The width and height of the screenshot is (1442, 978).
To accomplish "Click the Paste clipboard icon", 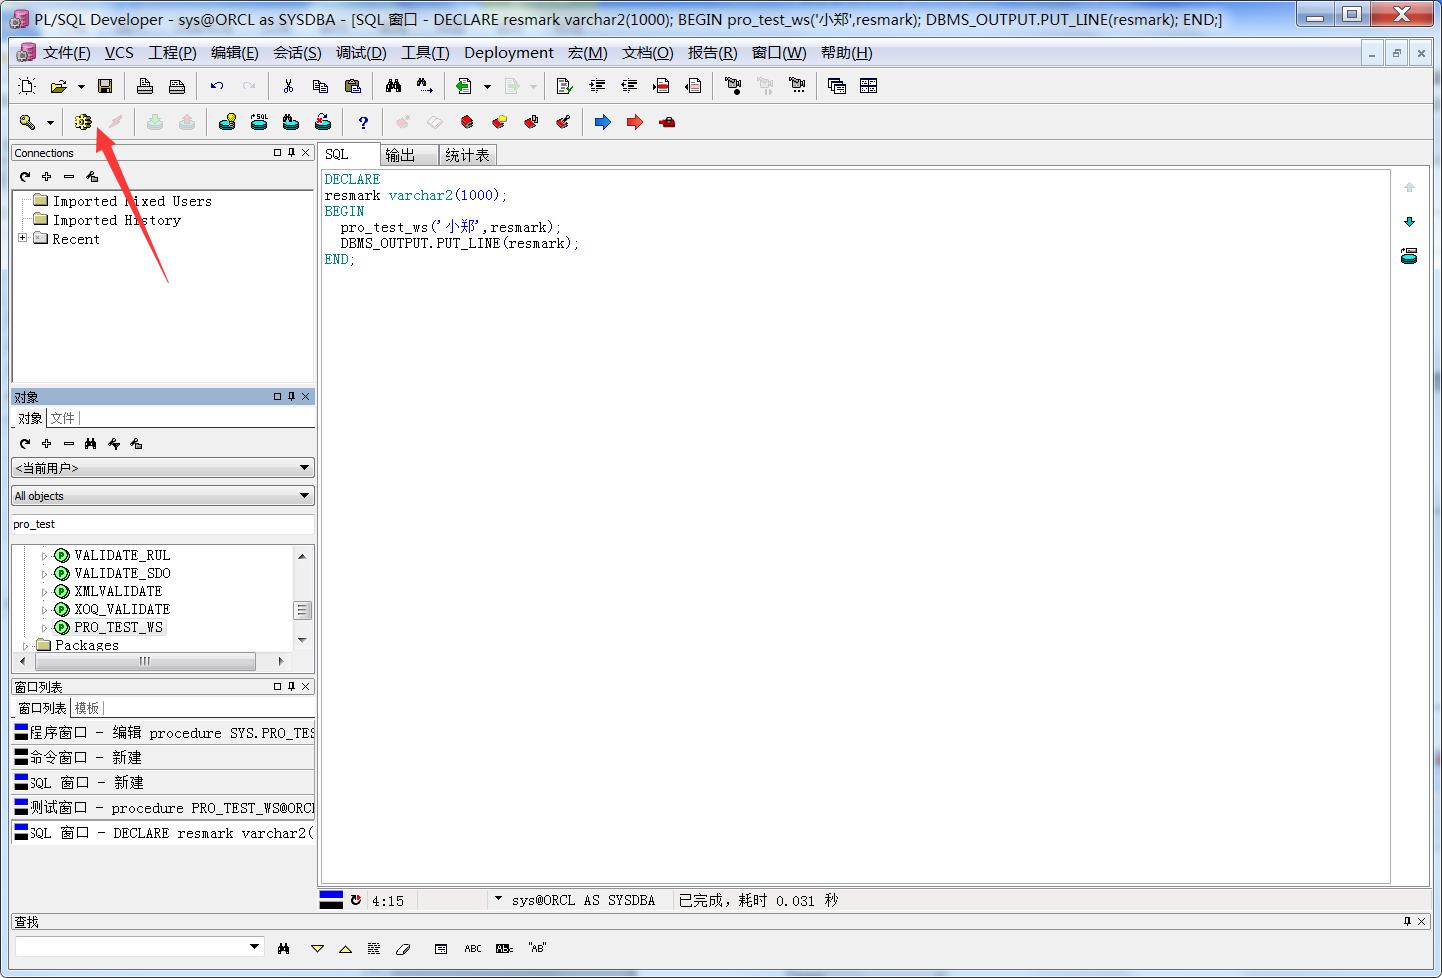I will point(352,86).
